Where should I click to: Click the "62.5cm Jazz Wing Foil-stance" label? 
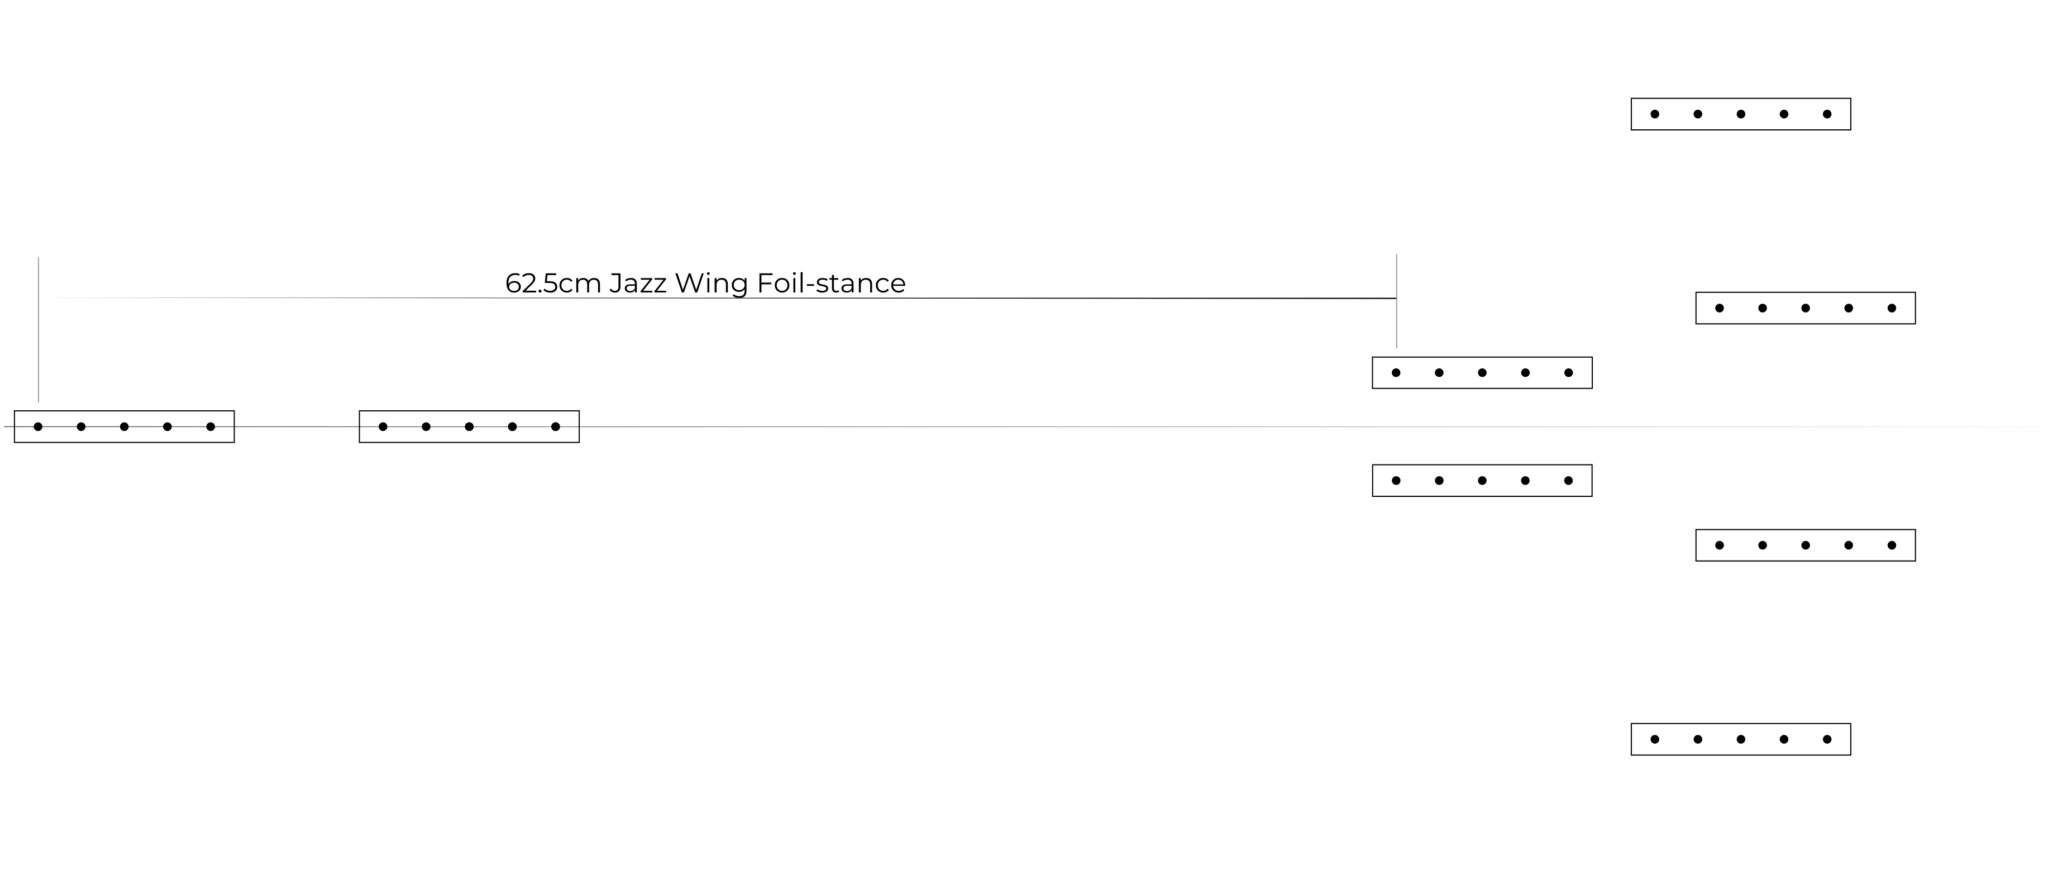(x=705, y=284)
